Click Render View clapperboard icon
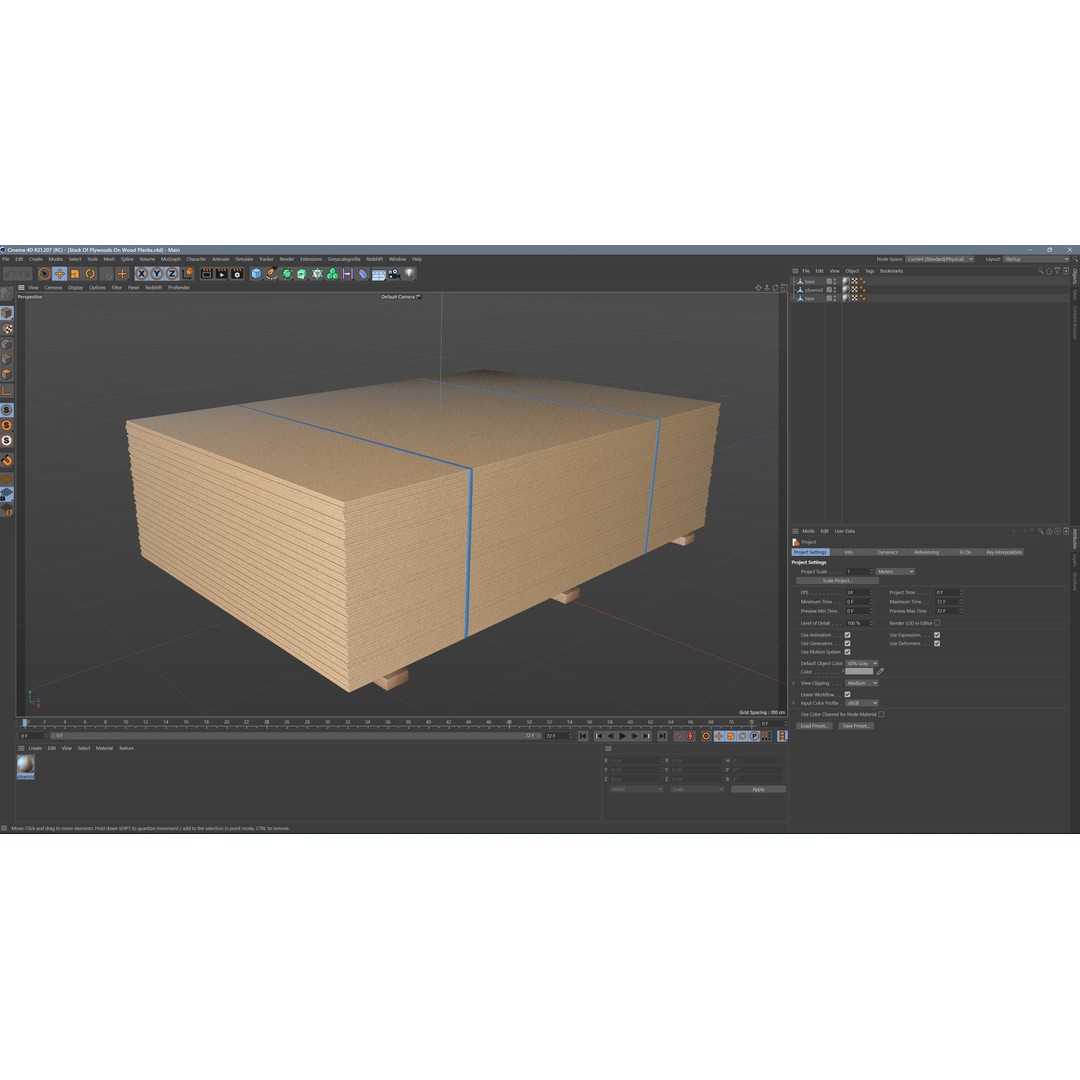Viewport: 1080px width, 1080px height. (206, 273)
